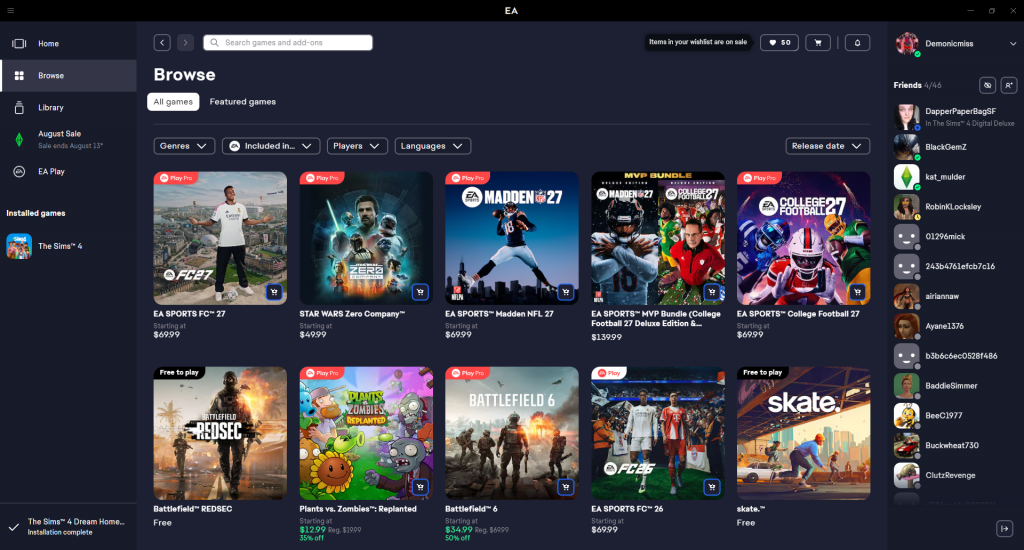Select friend ClutzRevenge name
The height and width of the screenshot is (550, 1024).
pyautogui.click(x=950, y=476)
